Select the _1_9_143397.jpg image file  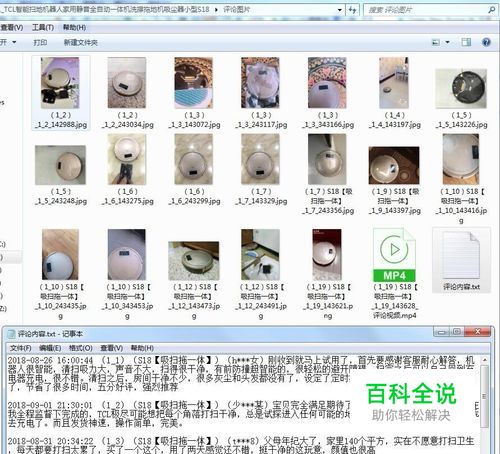click(x=394, y=165)
